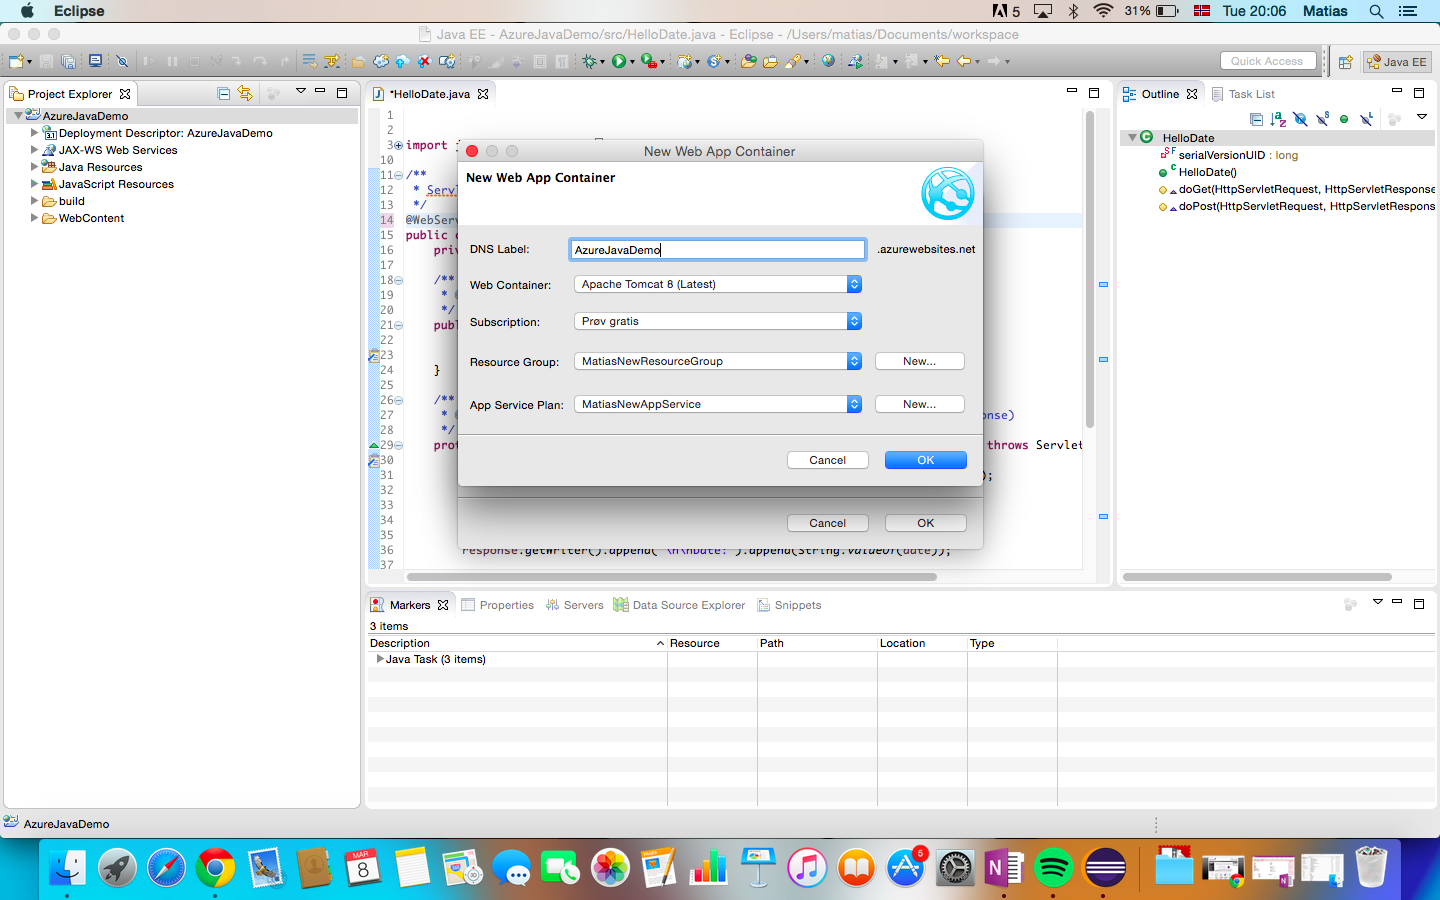Screen dimensions: 1440x900
Task: Click the Run Last Tool icon with red toolbox
Action: pos(649,61)
